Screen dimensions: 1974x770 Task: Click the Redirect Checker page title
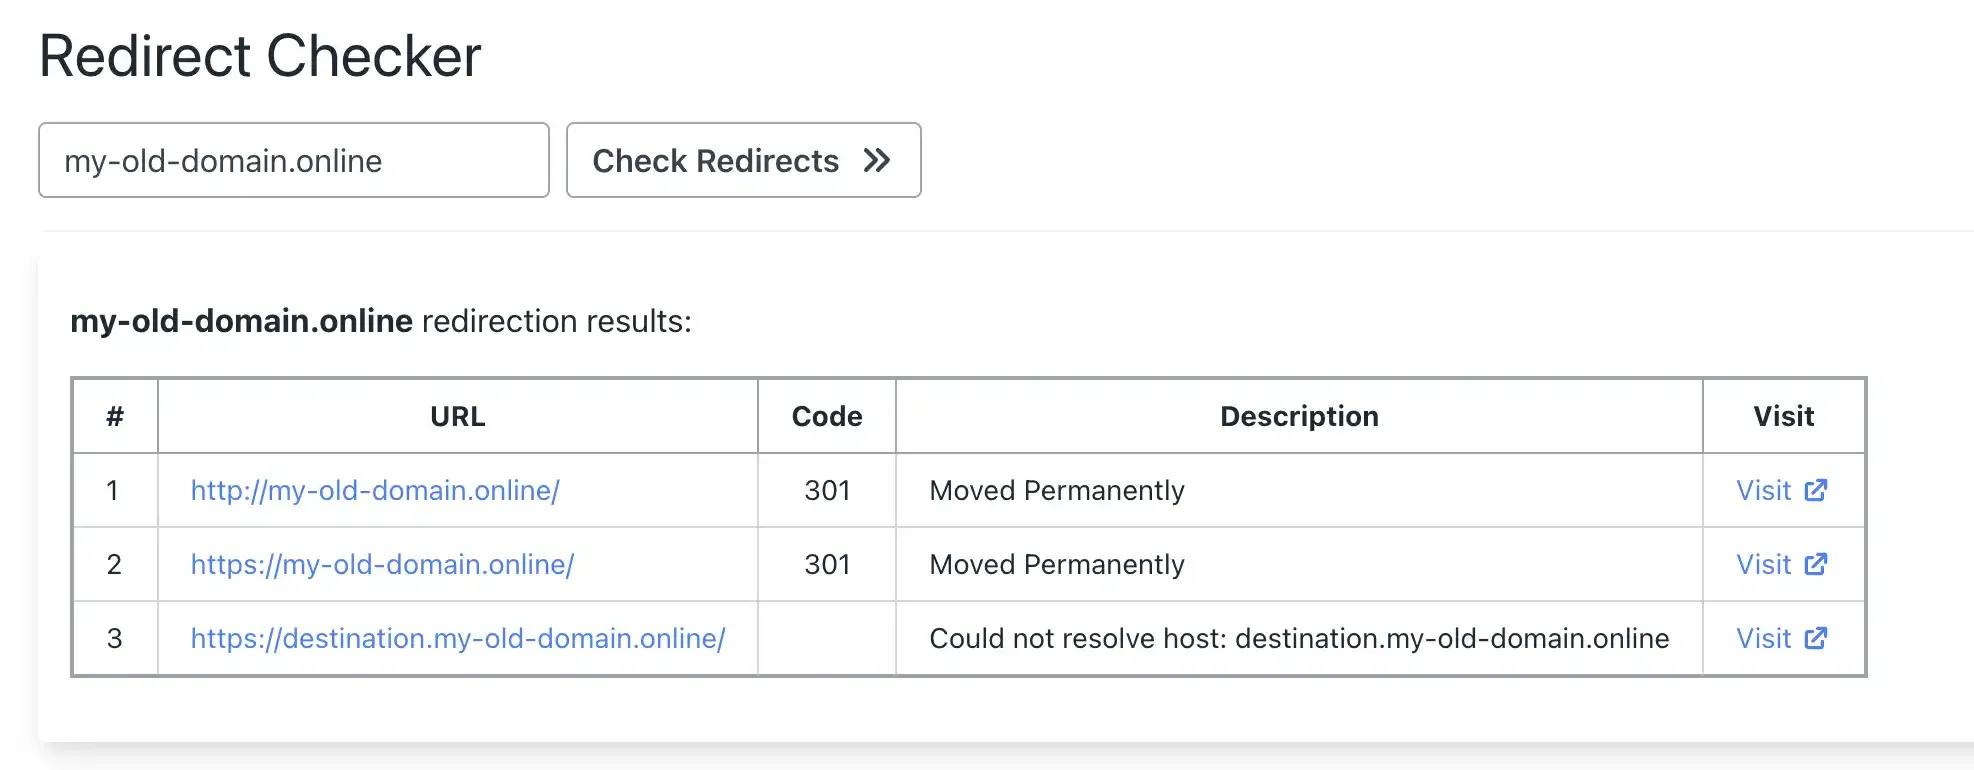[x=260, y=55]
